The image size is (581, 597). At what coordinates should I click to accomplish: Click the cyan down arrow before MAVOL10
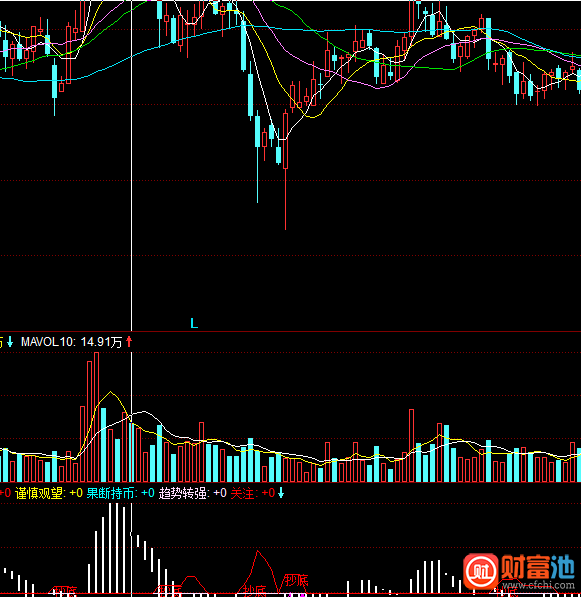click(x=10, y=342)
